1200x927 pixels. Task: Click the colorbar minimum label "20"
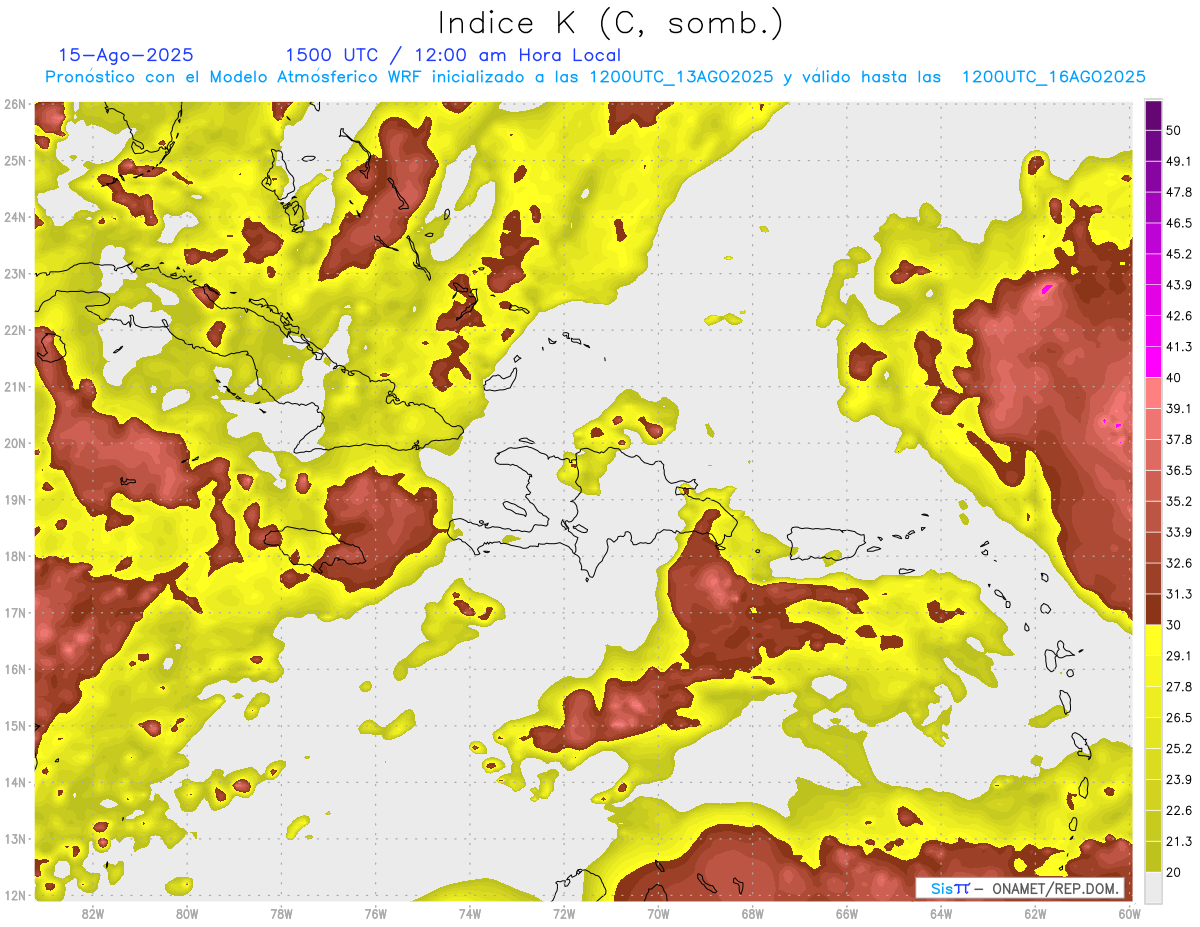pyautogui.click(x=1173, y=872)
